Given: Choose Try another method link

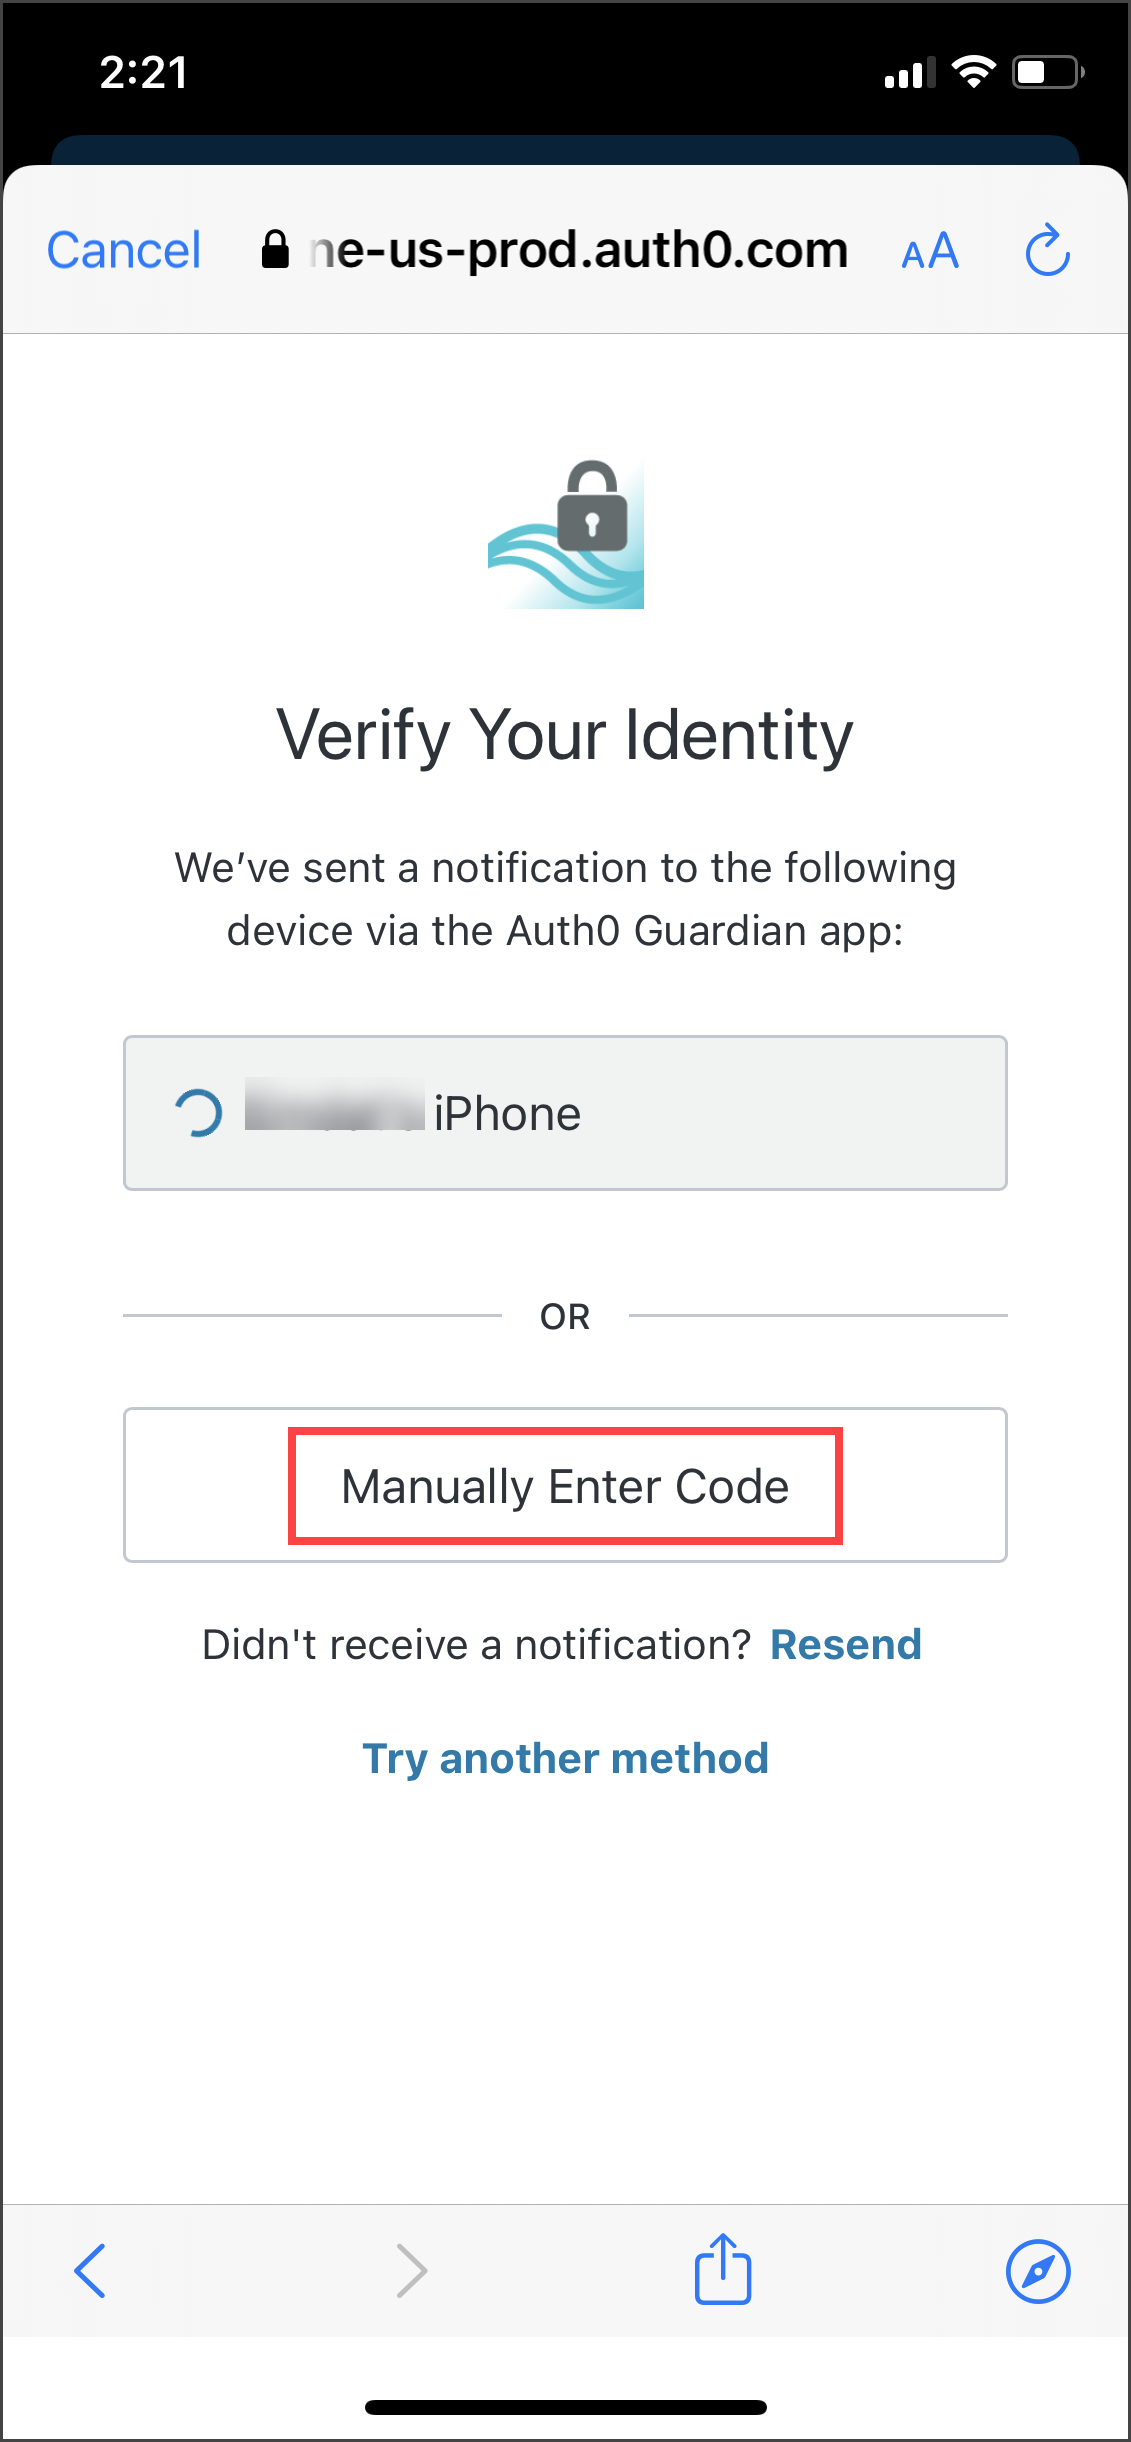Looking at the screenshot, I should point(565,1758).
